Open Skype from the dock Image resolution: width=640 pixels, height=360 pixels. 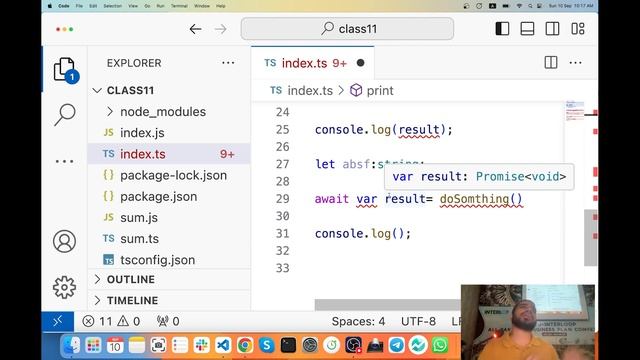(267, 345)
